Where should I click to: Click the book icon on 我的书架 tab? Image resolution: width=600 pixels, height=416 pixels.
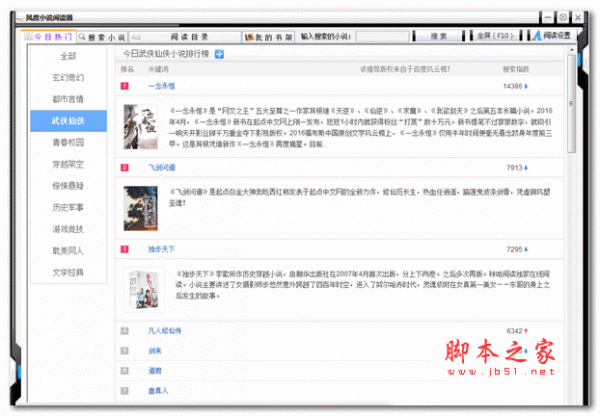[x=249, y=37]
